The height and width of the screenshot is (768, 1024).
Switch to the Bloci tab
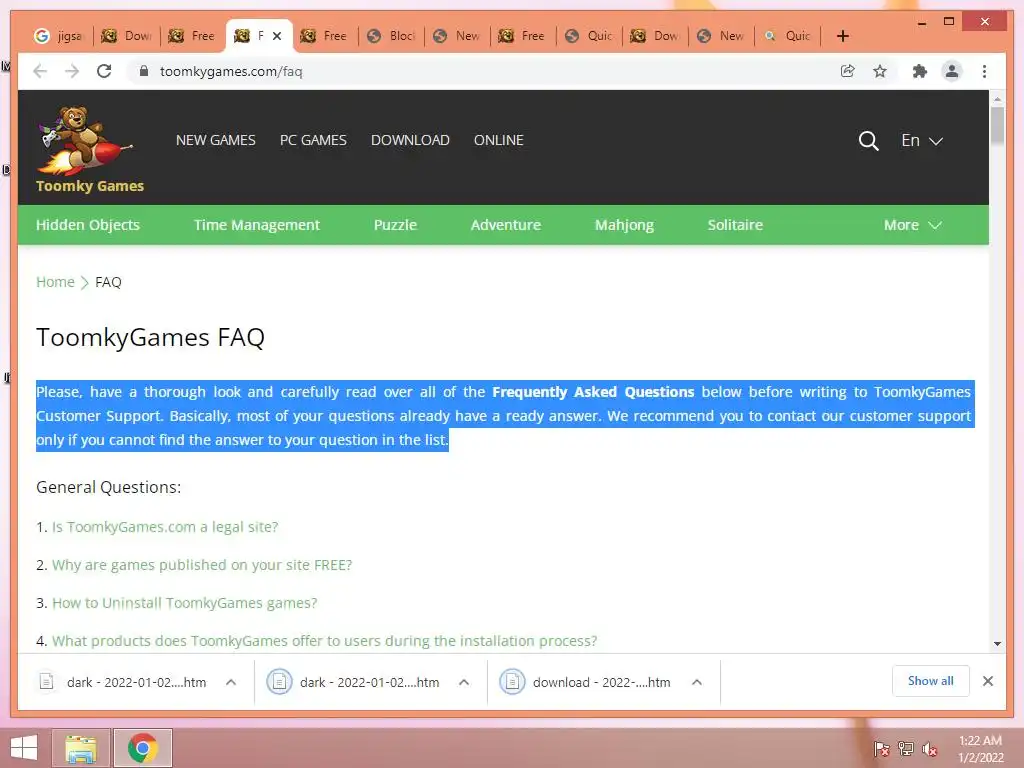[391, 36]
